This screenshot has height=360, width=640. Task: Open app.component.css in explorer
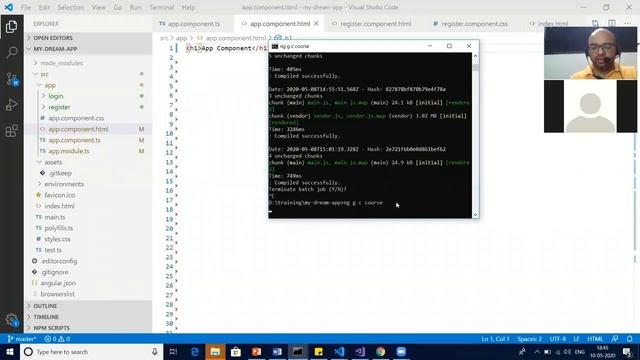(x=76, y=118)
